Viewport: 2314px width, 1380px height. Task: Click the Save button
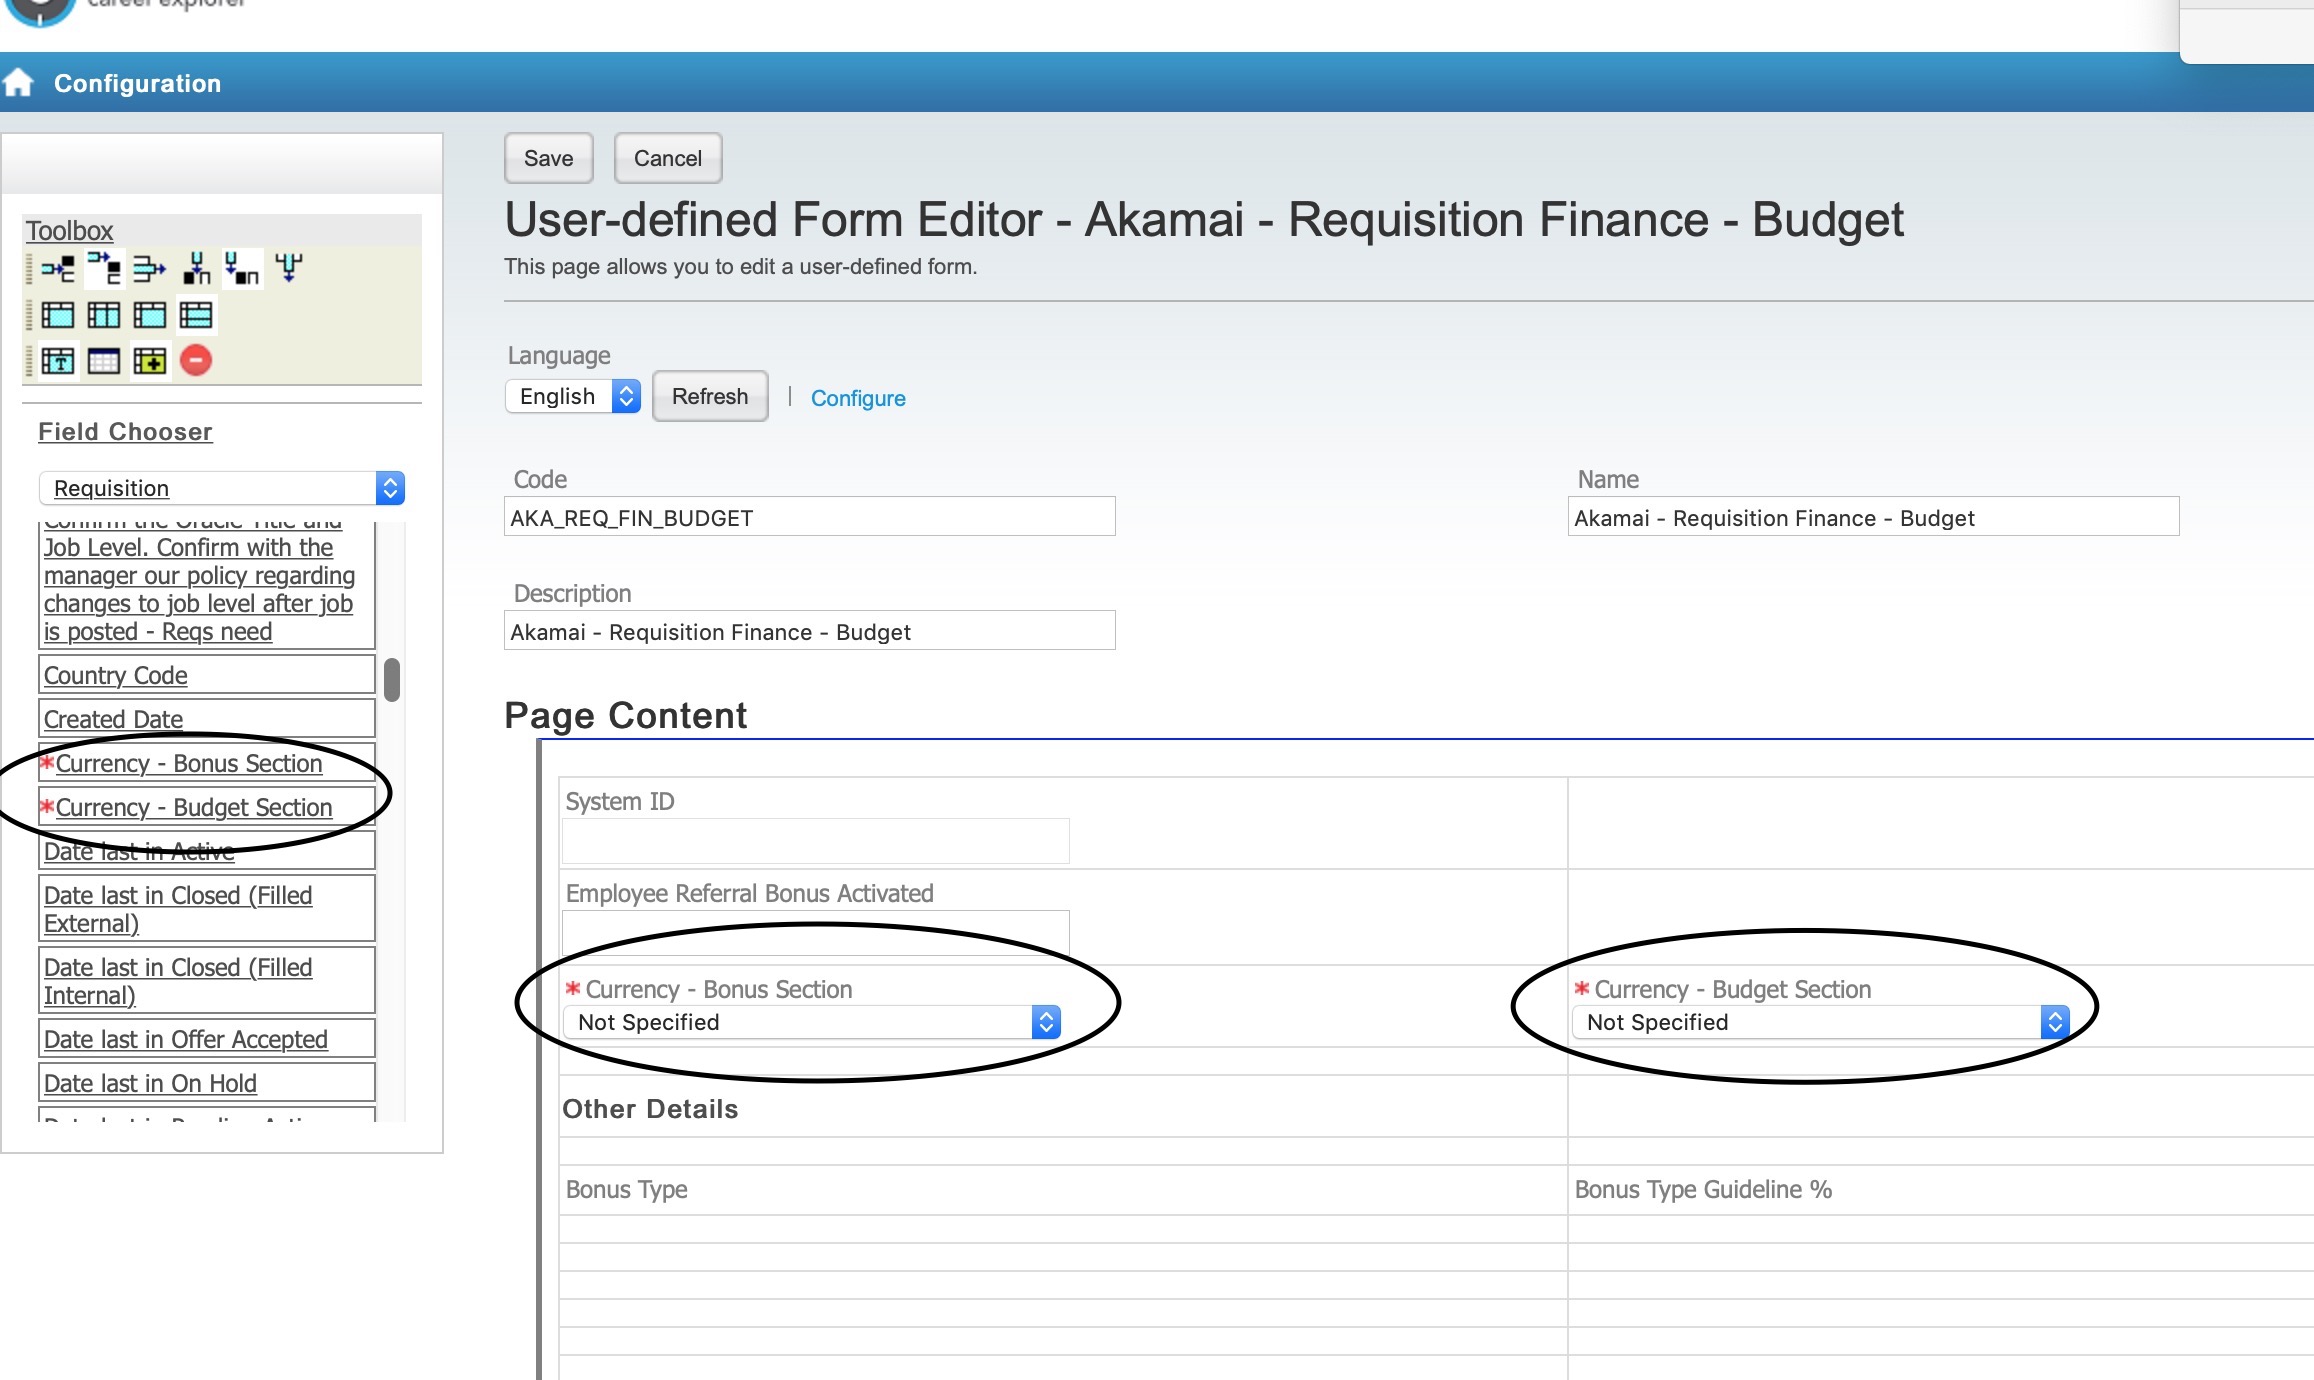click(x=548, y=158)
